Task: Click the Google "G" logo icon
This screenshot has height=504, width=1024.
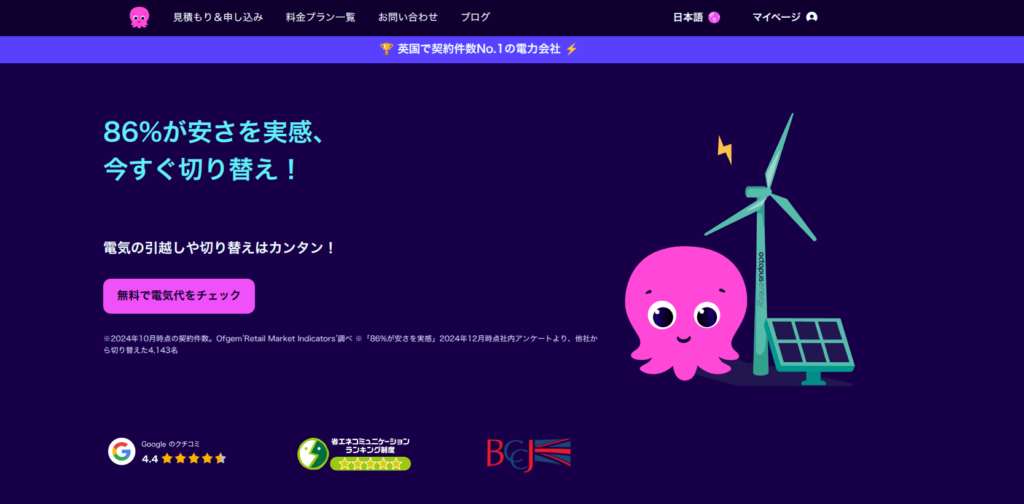Action: click(x=122, y=452)
